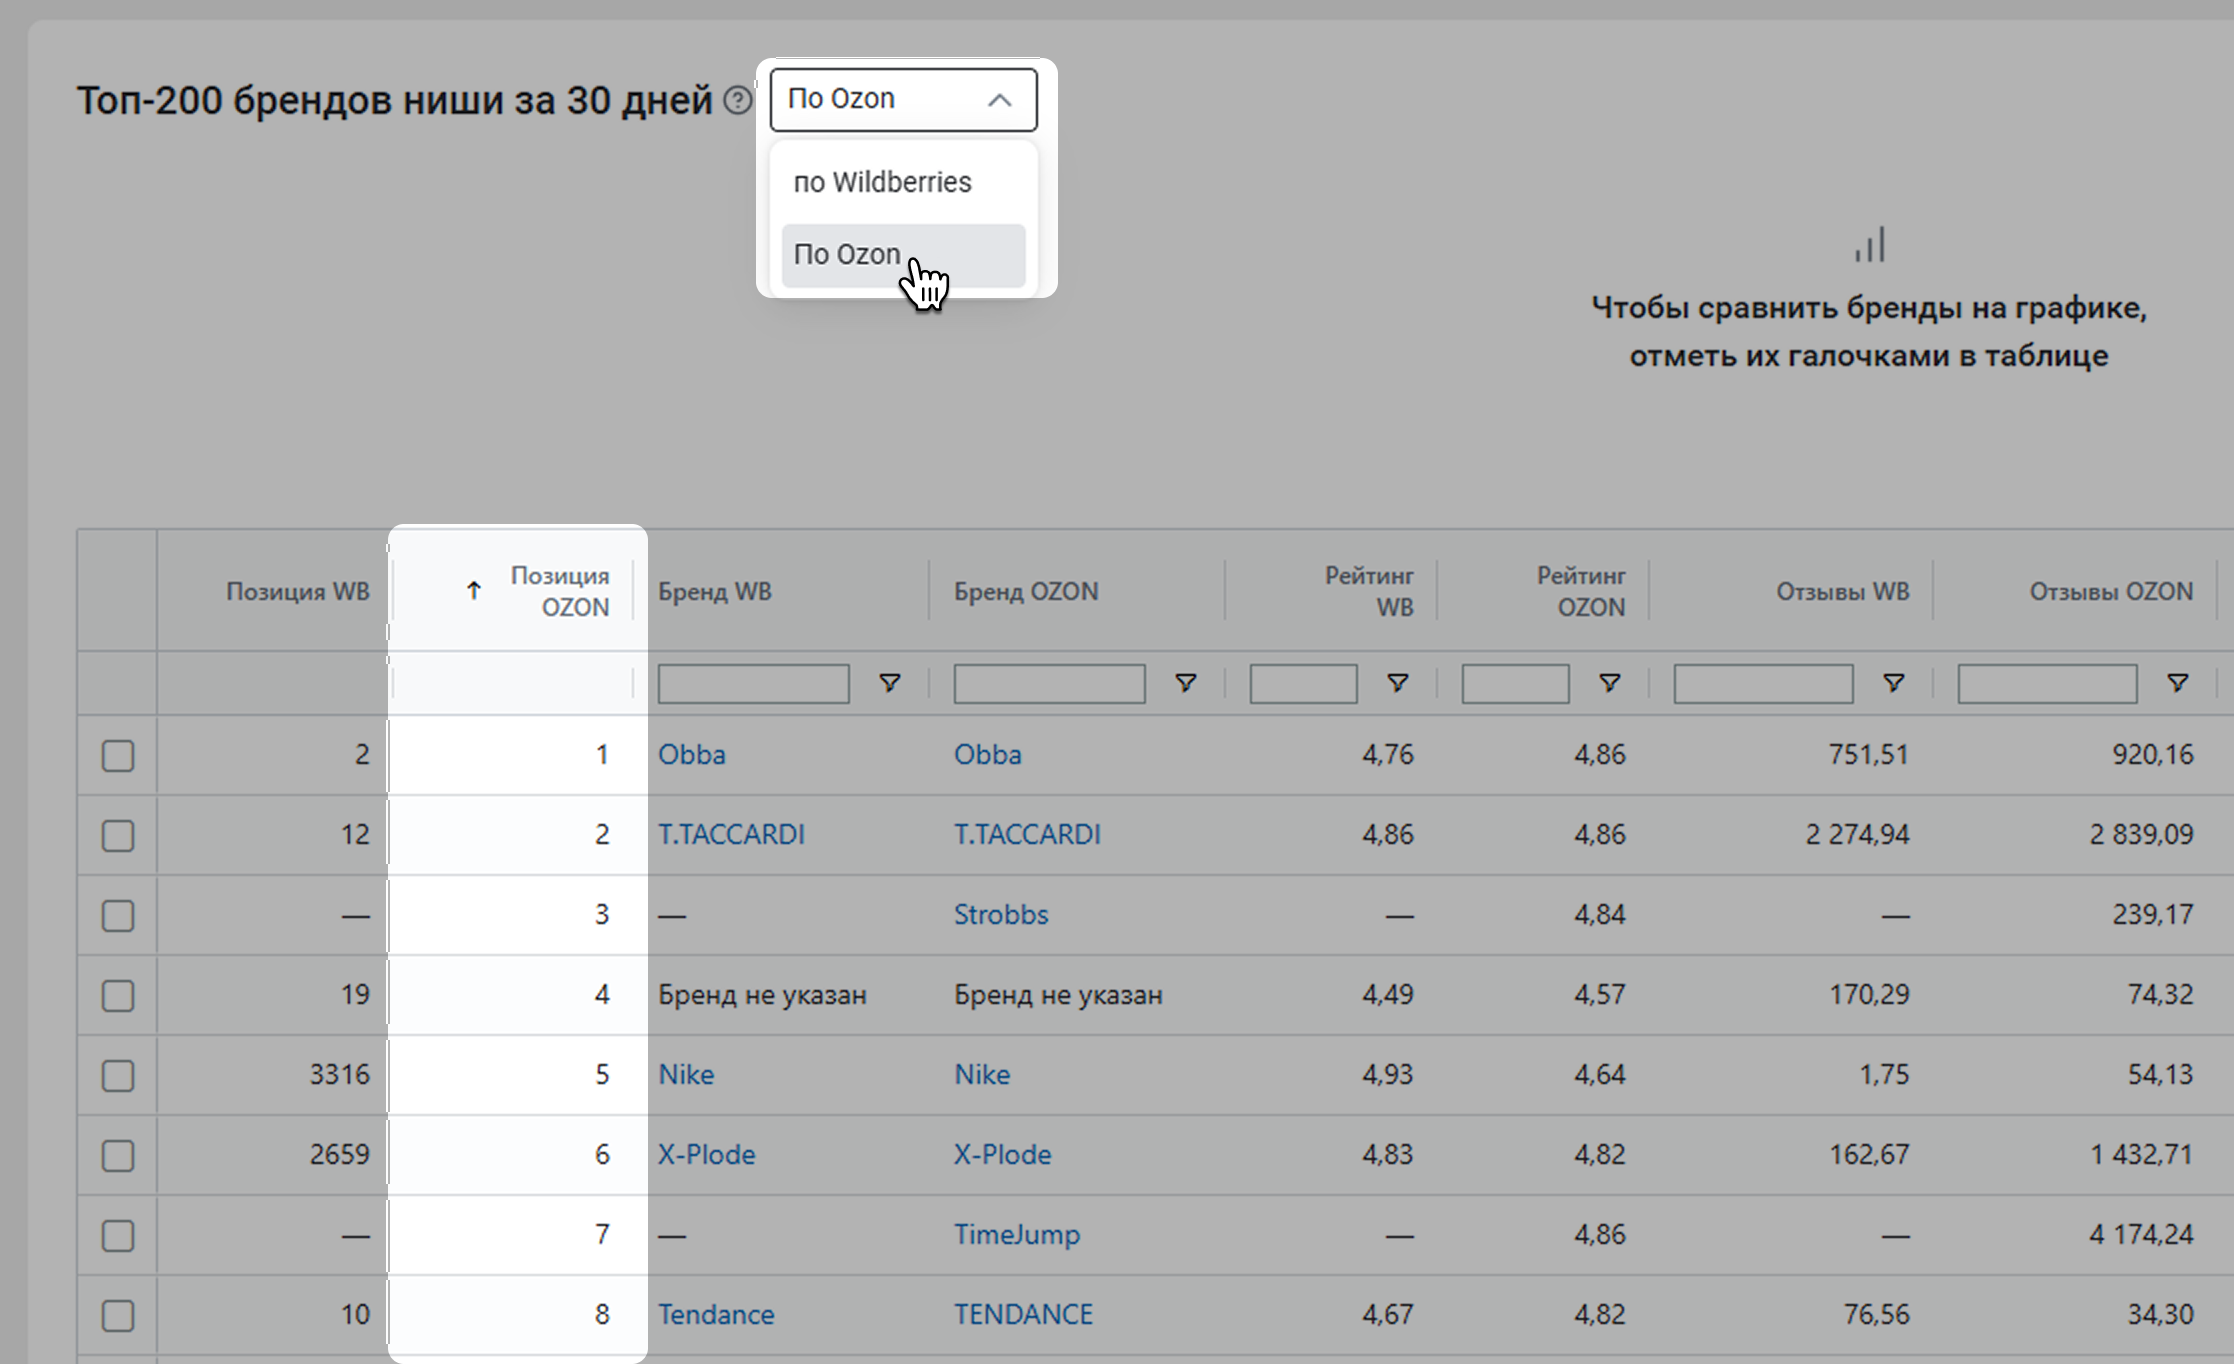The width and height of the screenshot is (2234, 1364).
Task: Tick checkbox for X-Plode row
Action: click(118, 1155)
